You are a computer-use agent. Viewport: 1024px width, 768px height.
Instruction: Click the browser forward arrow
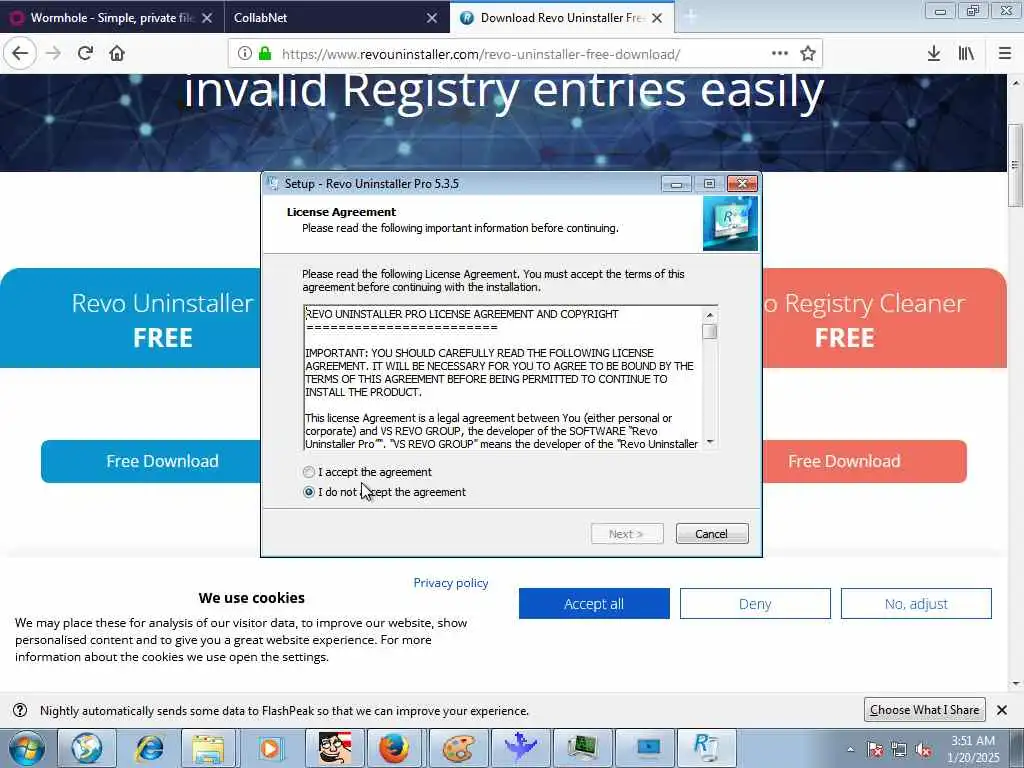tap(54, 54)
